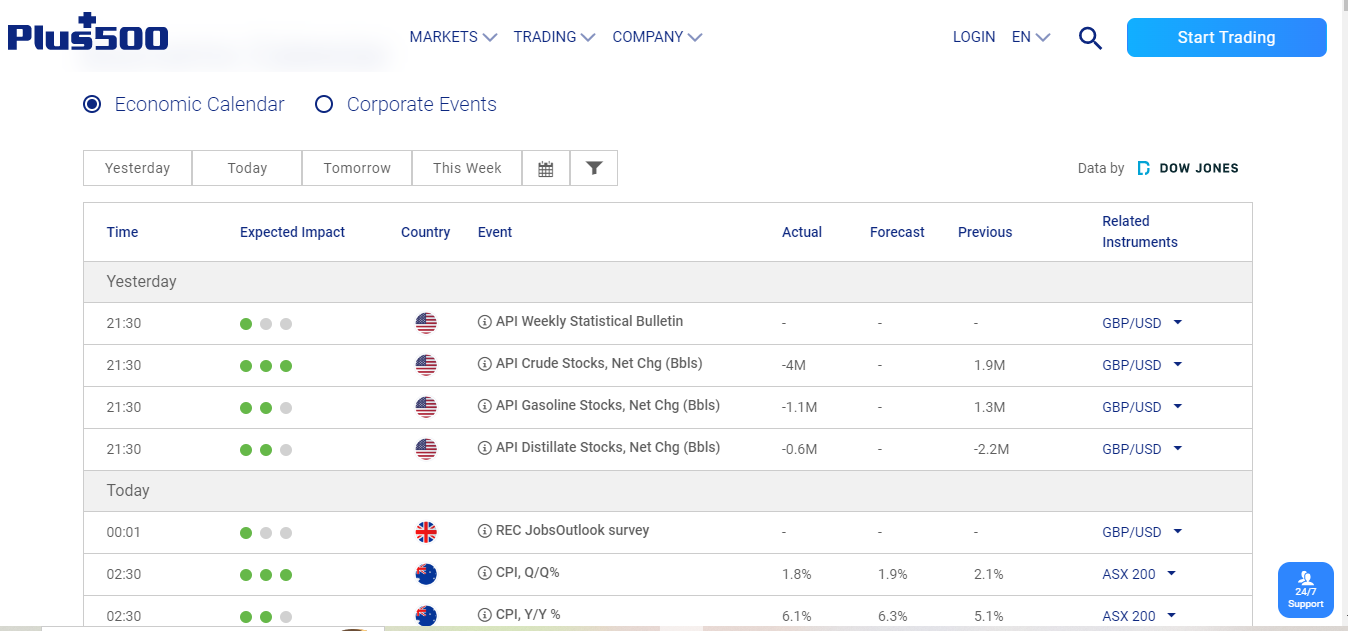The image size is (1348, 631).
Task: Click the API Gasoline Stocks event name
Action: 608,406
